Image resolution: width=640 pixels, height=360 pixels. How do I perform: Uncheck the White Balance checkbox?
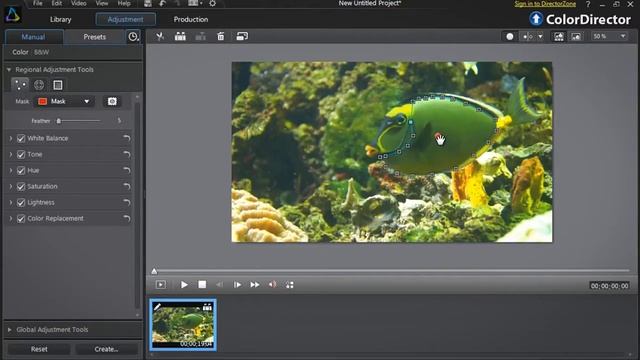pos(21,138)
